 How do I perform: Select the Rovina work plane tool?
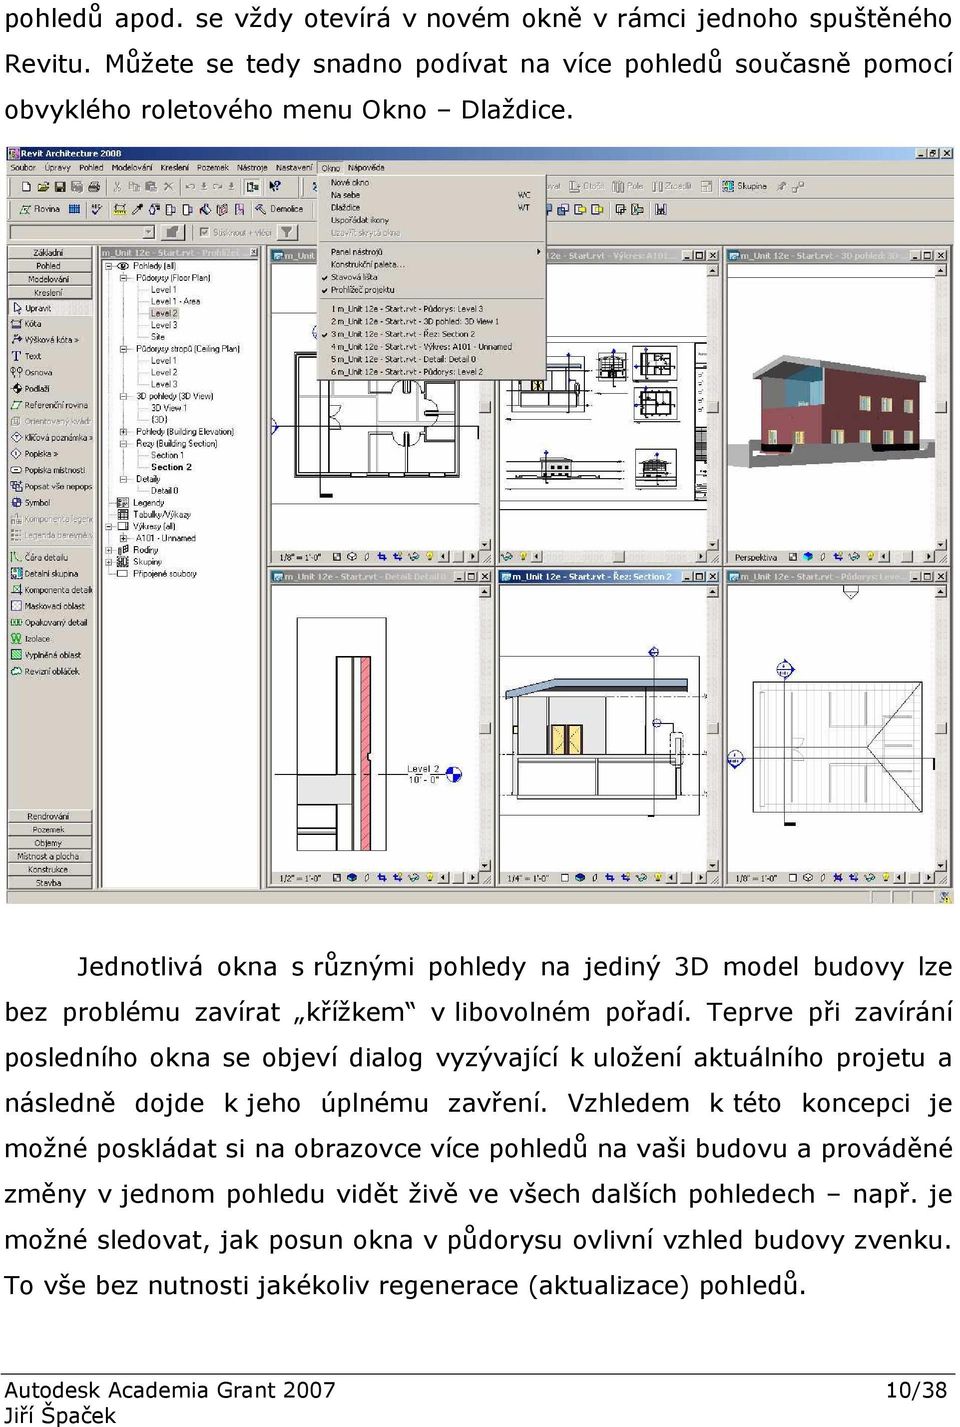tap(41, 210)
